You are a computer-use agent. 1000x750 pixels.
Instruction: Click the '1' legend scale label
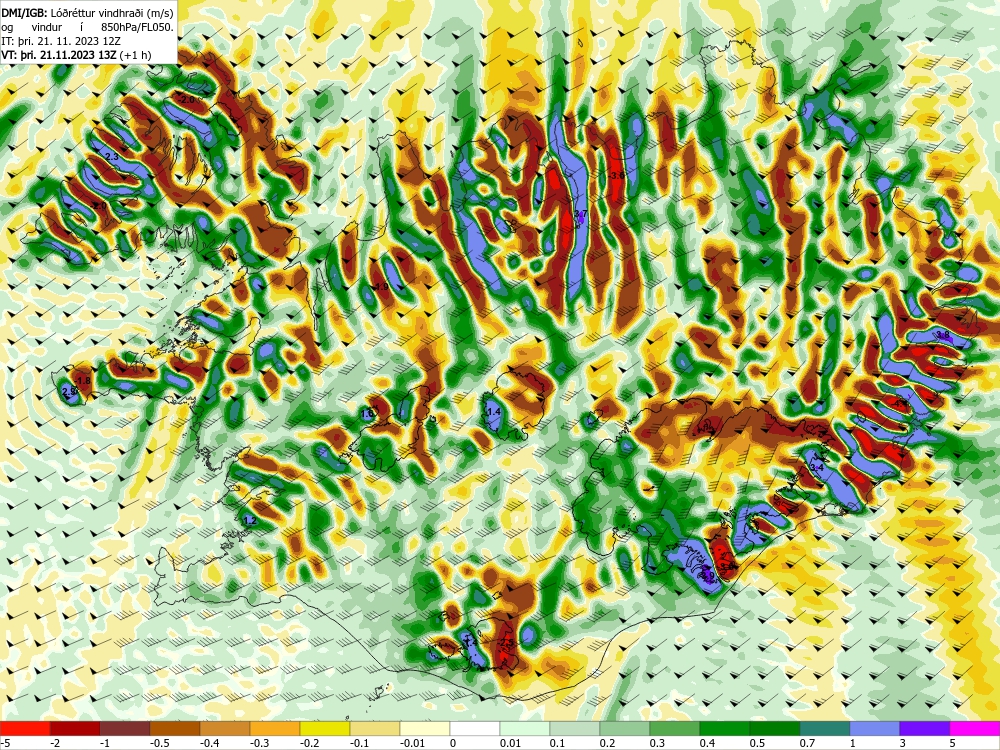(853, 743)
